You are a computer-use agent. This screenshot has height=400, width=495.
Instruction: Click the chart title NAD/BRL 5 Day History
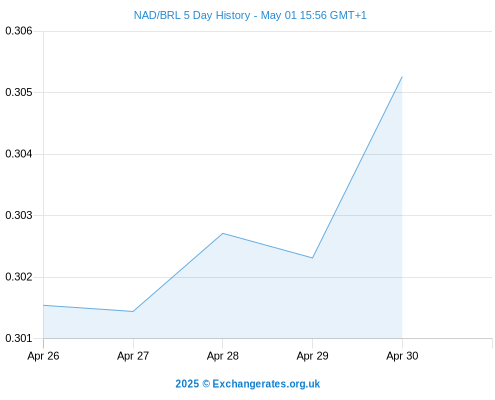coord(192,15)
